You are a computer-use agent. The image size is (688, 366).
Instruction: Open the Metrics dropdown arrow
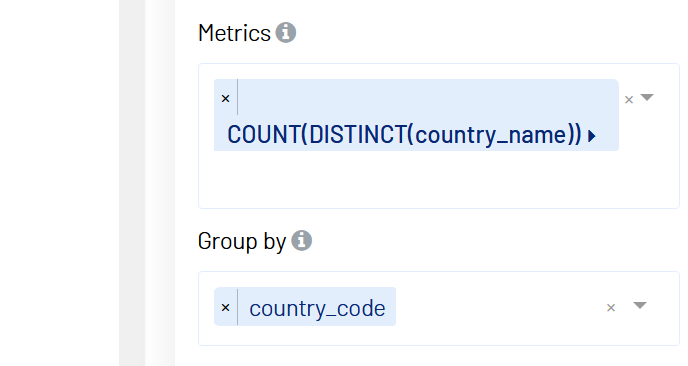click(x=647, y=97)
